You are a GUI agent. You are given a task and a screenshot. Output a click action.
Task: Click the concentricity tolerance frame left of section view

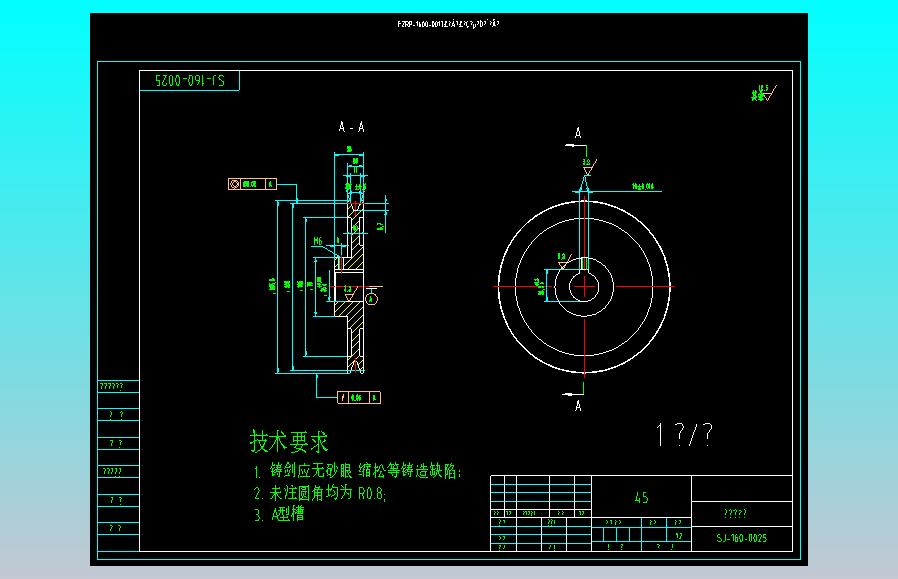(253, 184)
